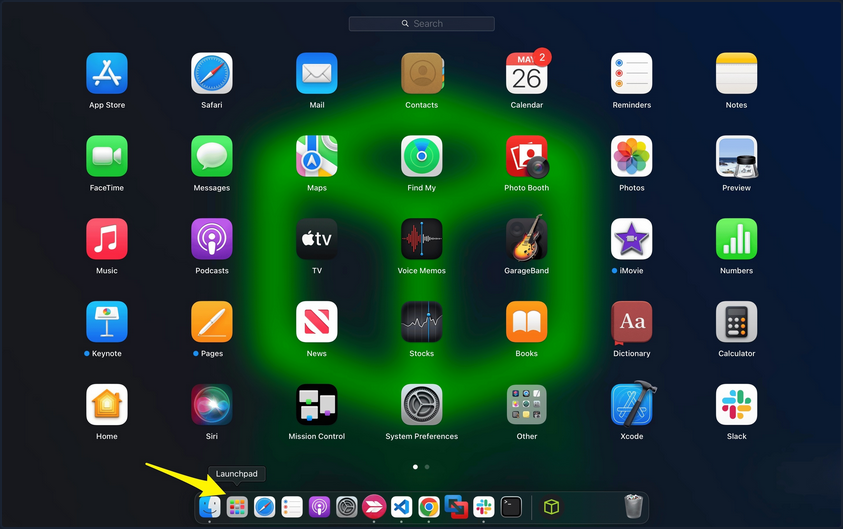Screen dimensions: 843x529
Task: Click the Launchpad icon in the Dock
Action: coord(237,507)
